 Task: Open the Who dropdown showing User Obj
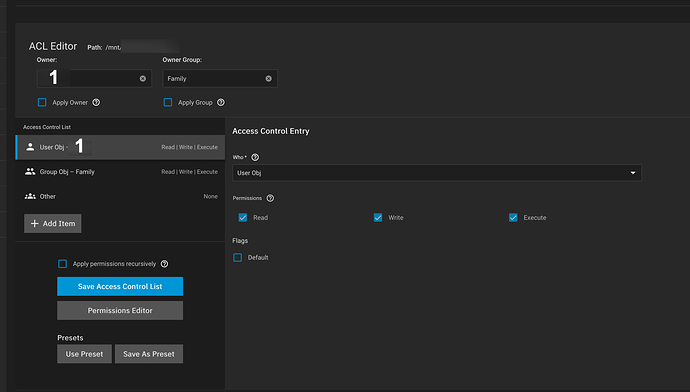click(437, 173)
